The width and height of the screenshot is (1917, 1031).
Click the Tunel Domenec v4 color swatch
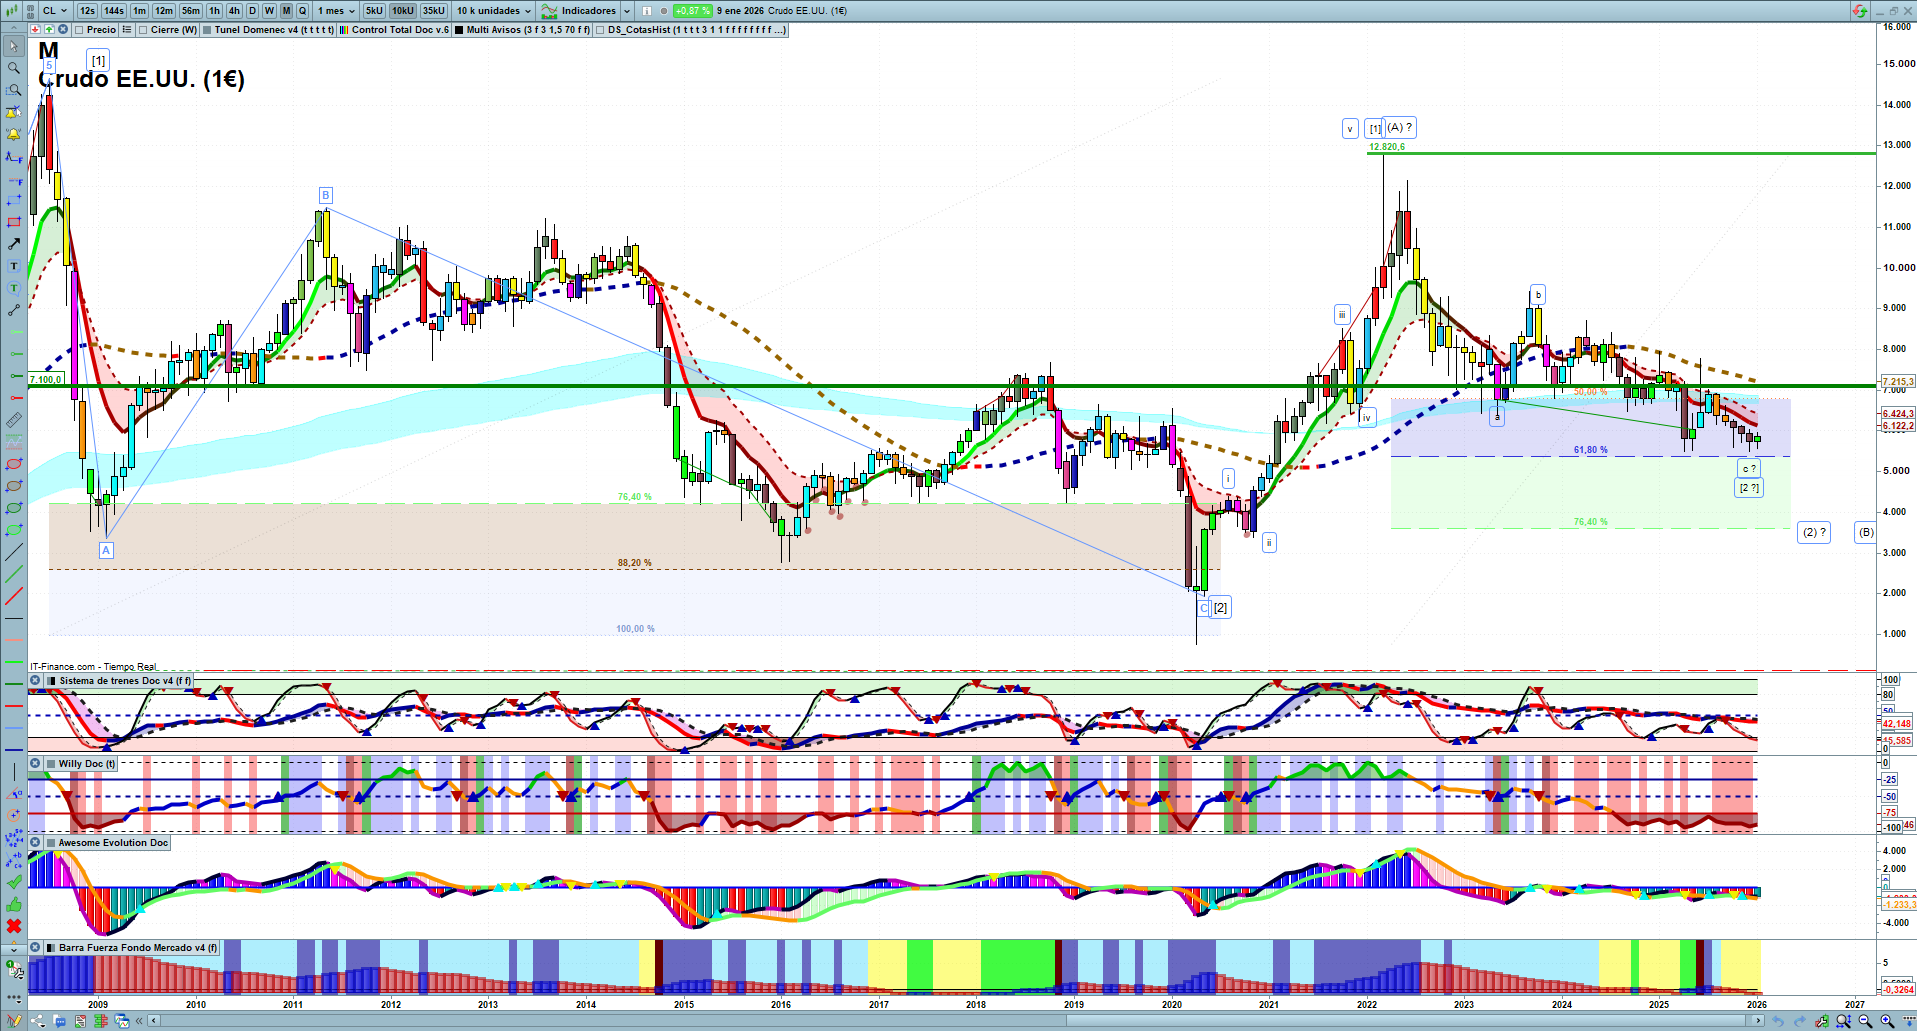tap(207, 30)
